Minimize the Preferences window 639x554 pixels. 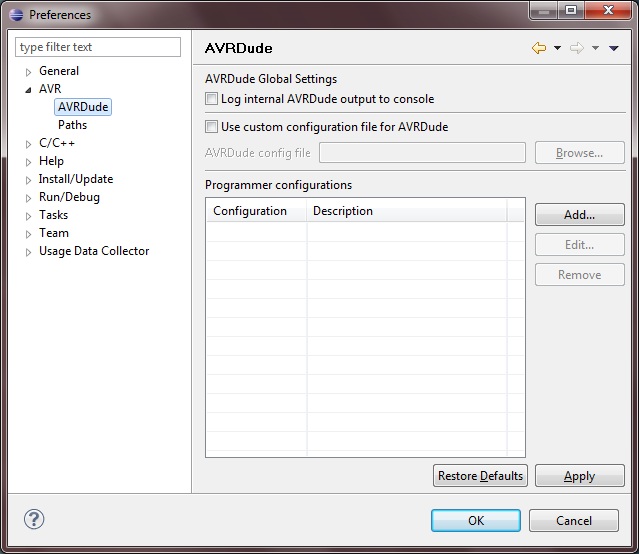click(544, 10)
